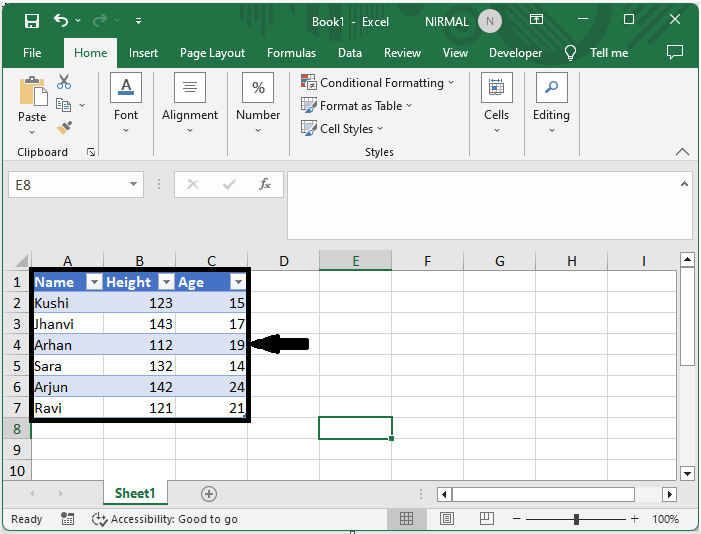
Task: Expand the Number group
Action: click(258, 103)
